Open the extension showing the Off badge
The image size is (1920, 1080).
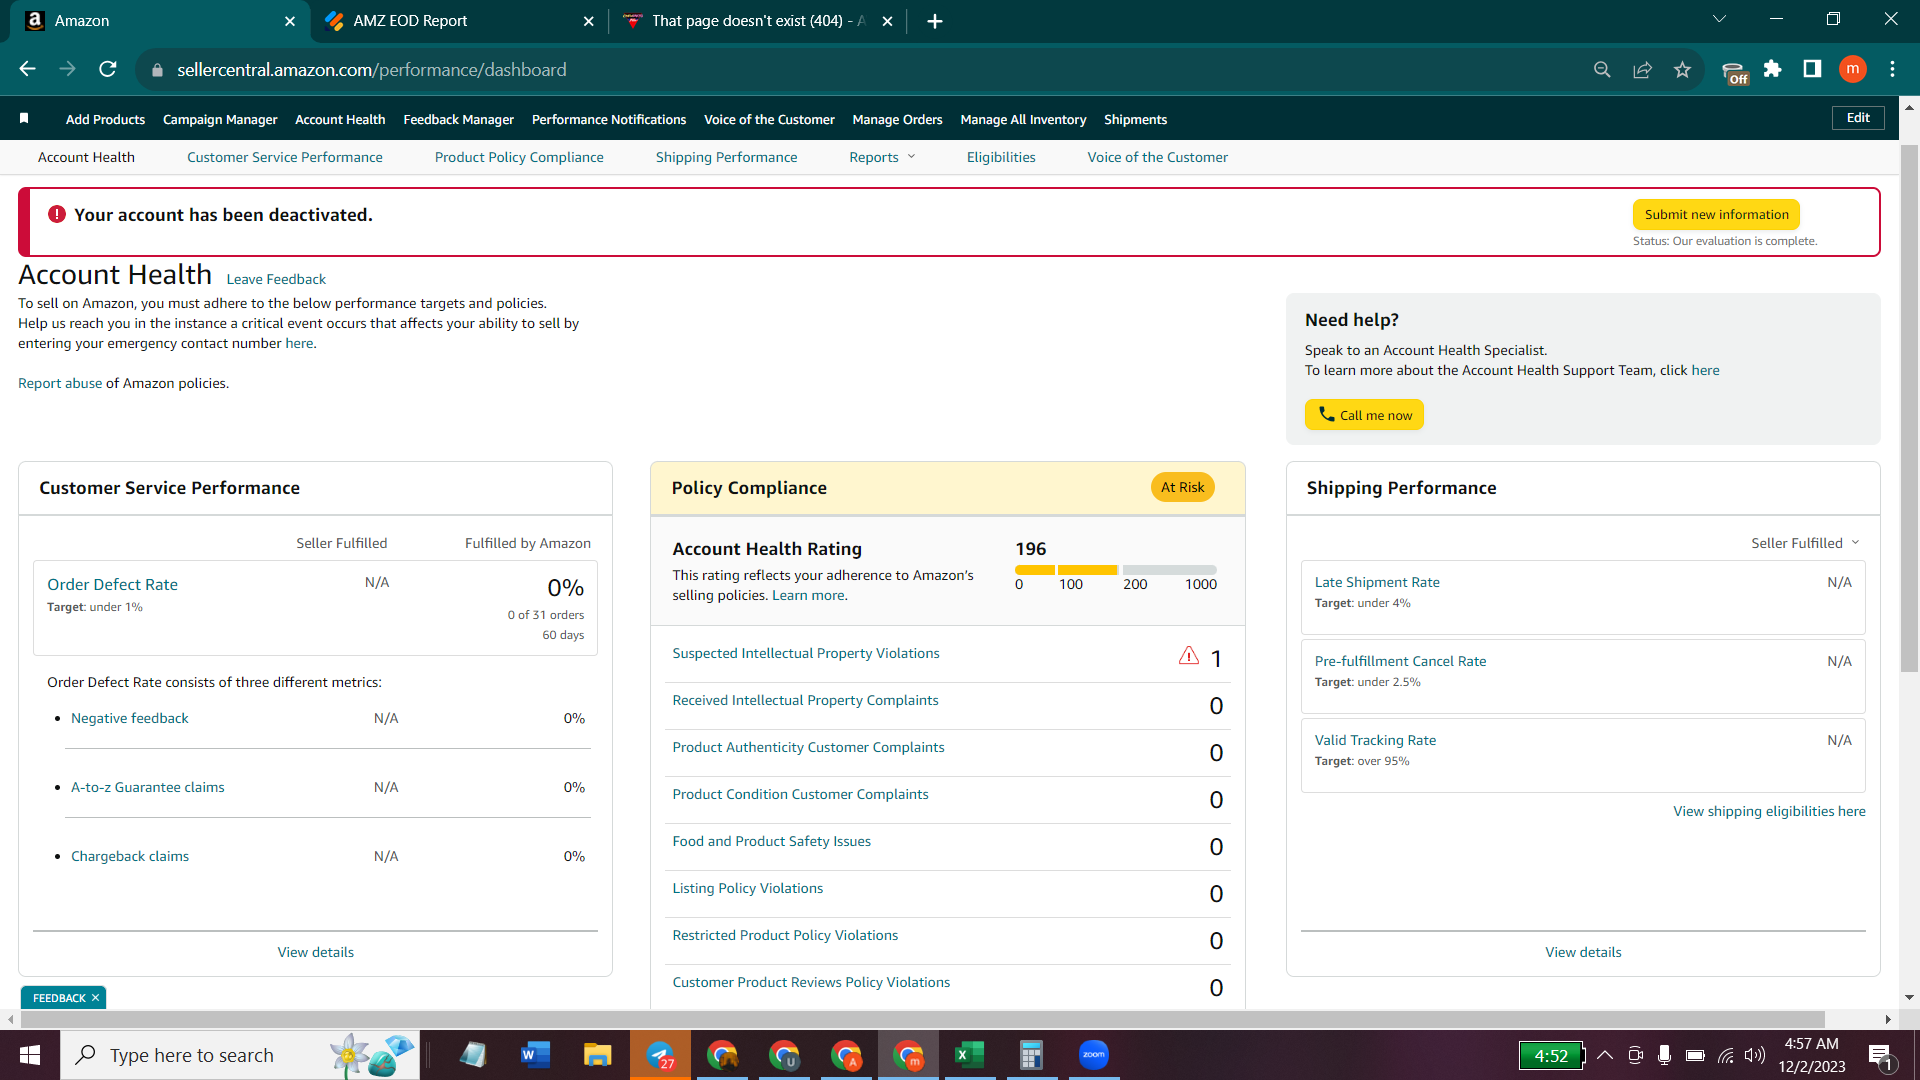point(1735,71)
